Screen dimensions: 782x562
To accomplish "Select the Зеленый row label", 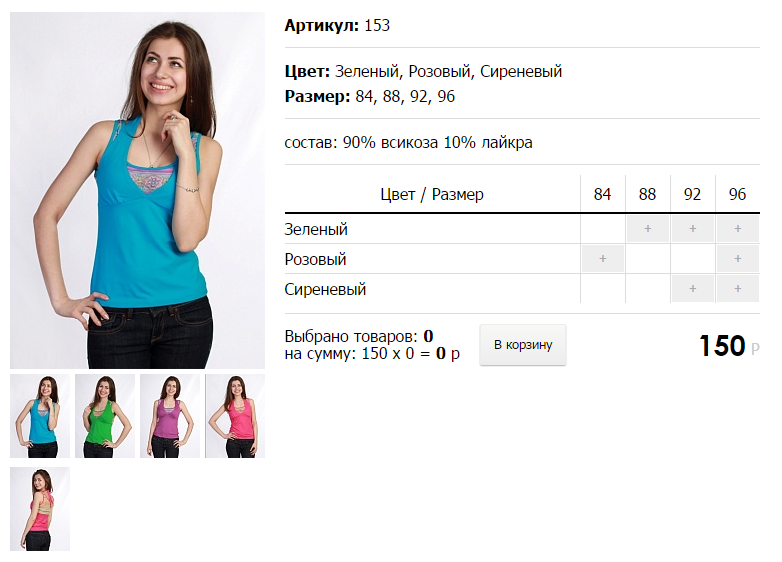I will (316, 229).
